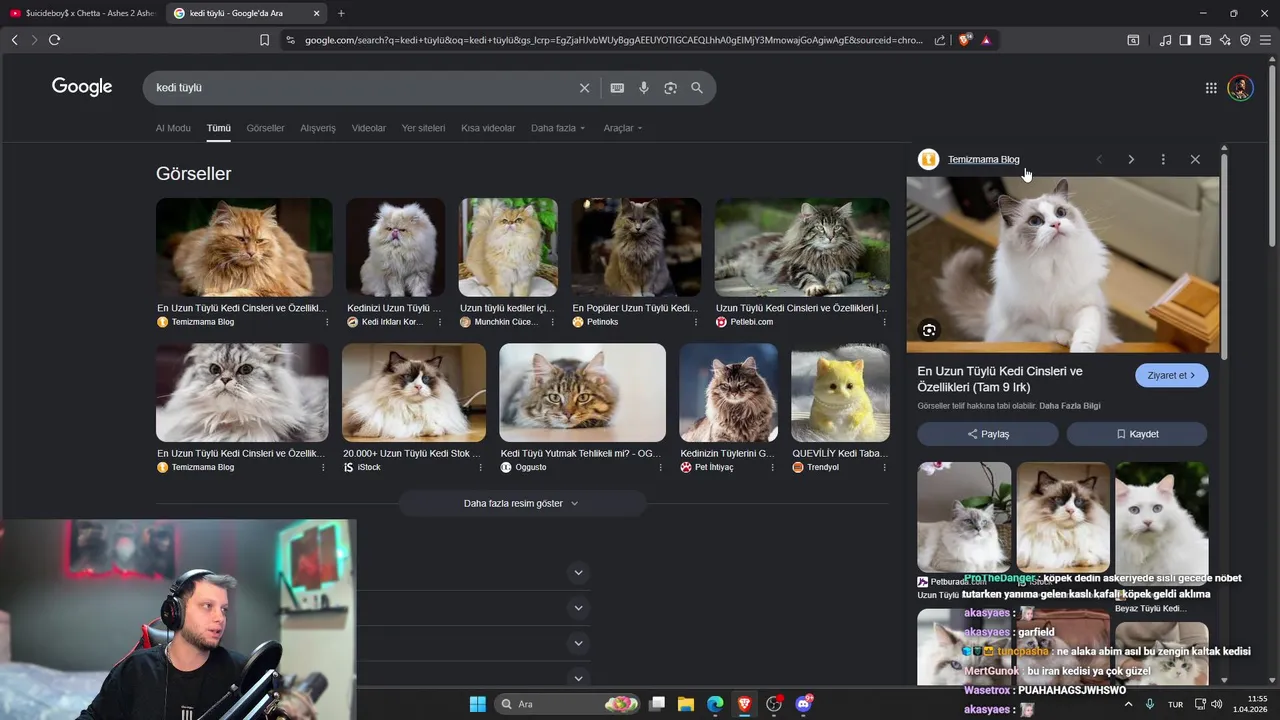Open the Leo AI sparkle icon
Image resolution: width=1280 pixels, height=720 pixels.
pyautogui.click(x=1225, y=40)
